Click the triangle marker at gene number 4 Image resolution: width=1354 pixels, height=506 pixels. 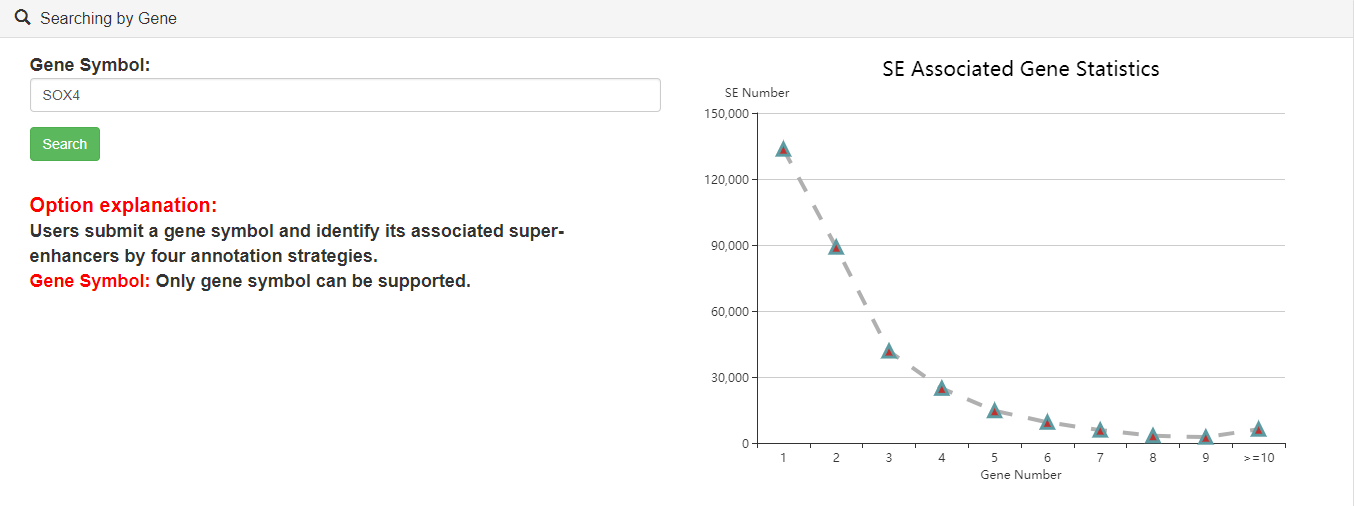tap(942, 388)
